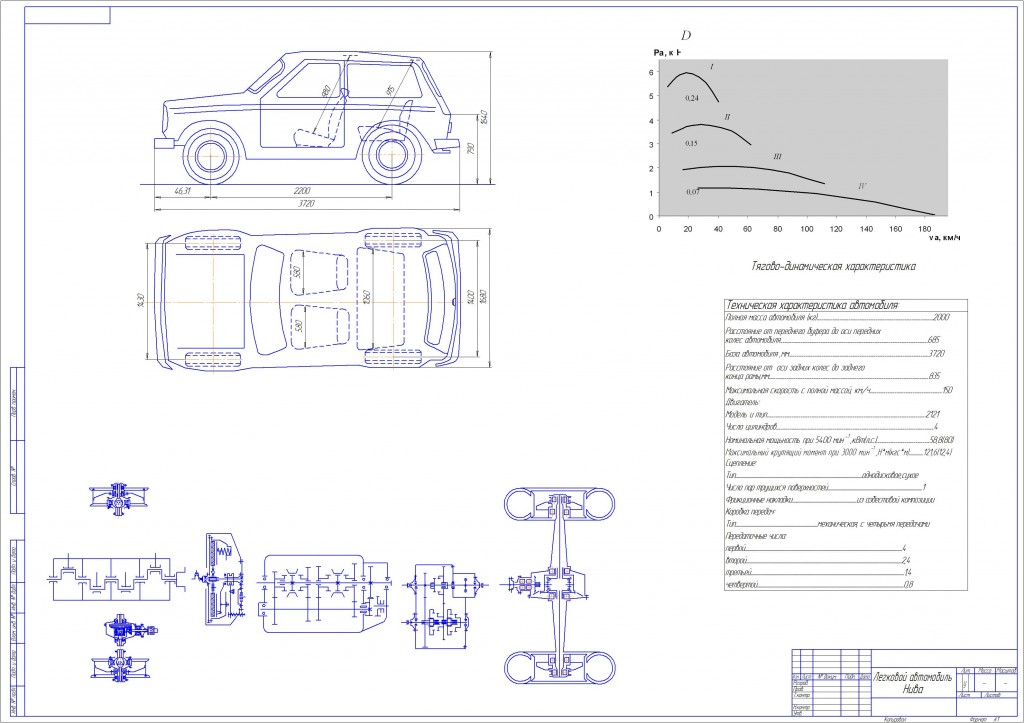The width and height of the screenshot is (1024, 723).
Task: Select the 'Полная масса автомобиля' row value 2000
Action: click(x=941, y=317)
